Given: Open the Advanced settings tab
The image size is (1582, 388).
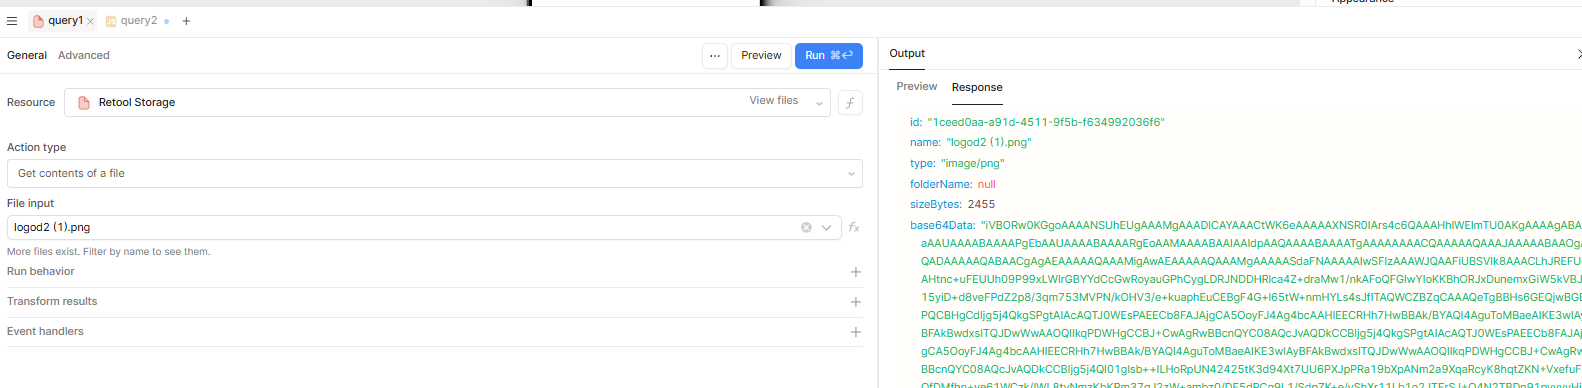Looking at the screenshot, I should click(x=84, y=56).
